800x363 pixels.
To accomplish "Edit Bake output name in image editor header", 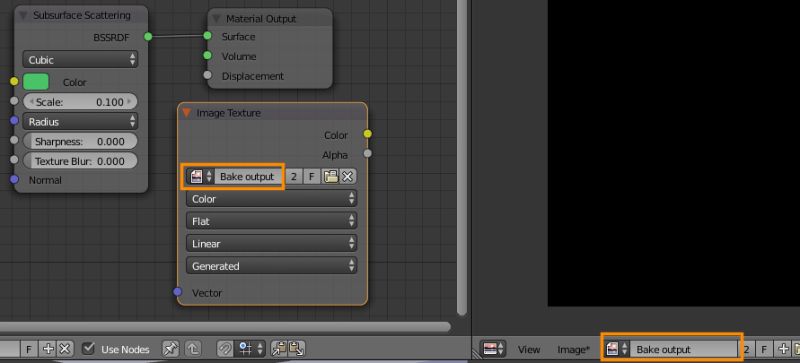I will click(x=684, y=349).
